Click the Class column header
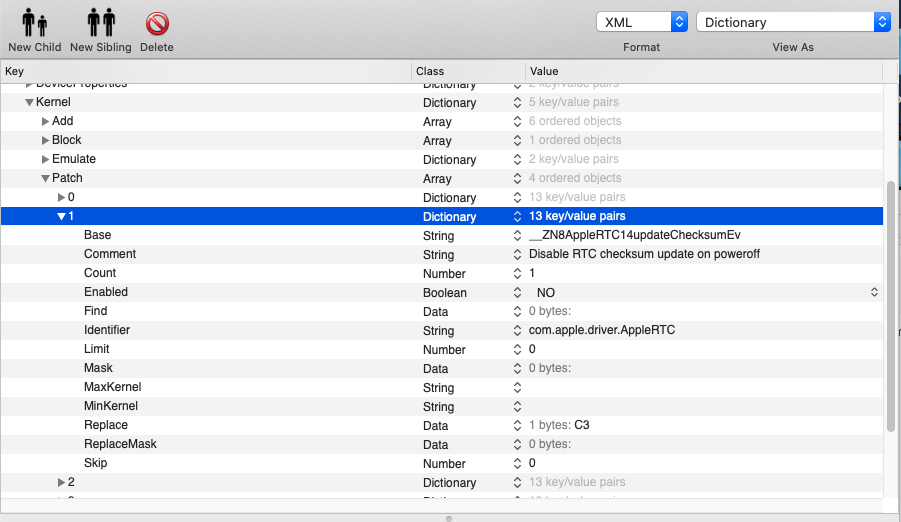Screen dimensions: 901x522 pyautogui.click(x=468, y=71)
